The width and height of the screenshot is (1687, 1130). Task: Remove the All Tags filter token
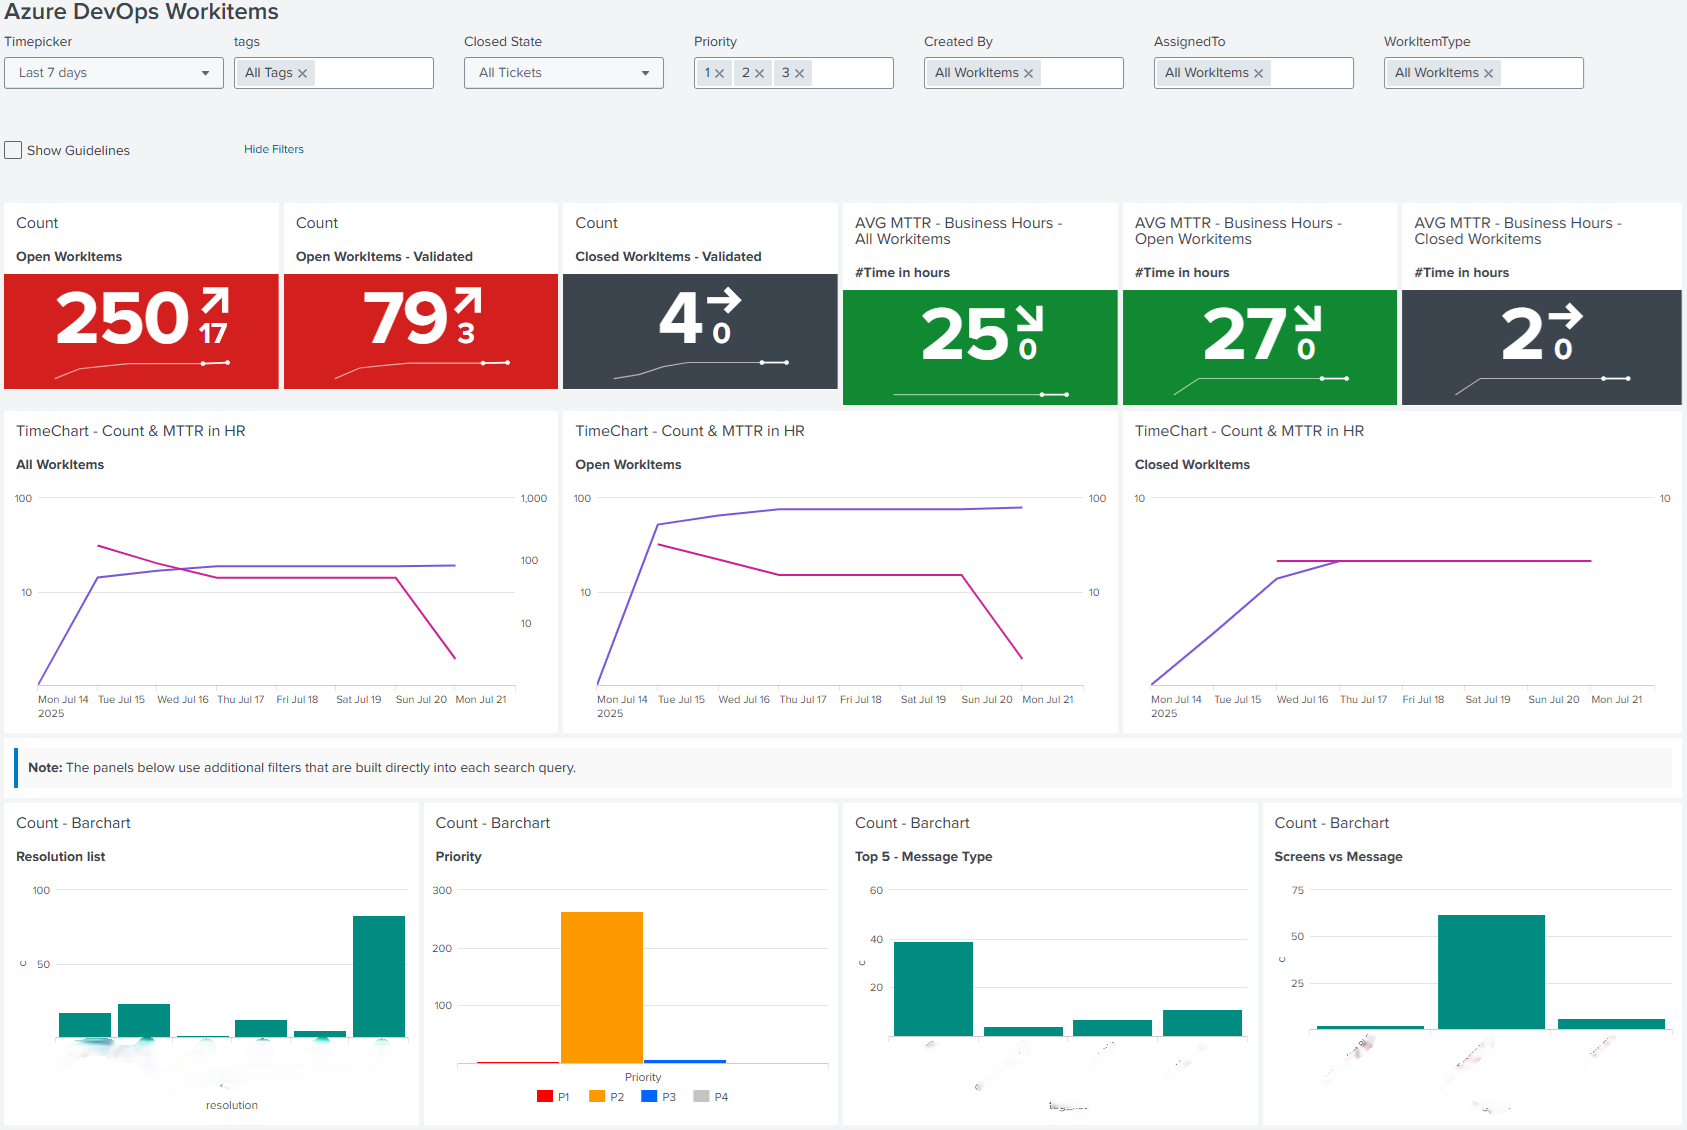click(303, 72)
